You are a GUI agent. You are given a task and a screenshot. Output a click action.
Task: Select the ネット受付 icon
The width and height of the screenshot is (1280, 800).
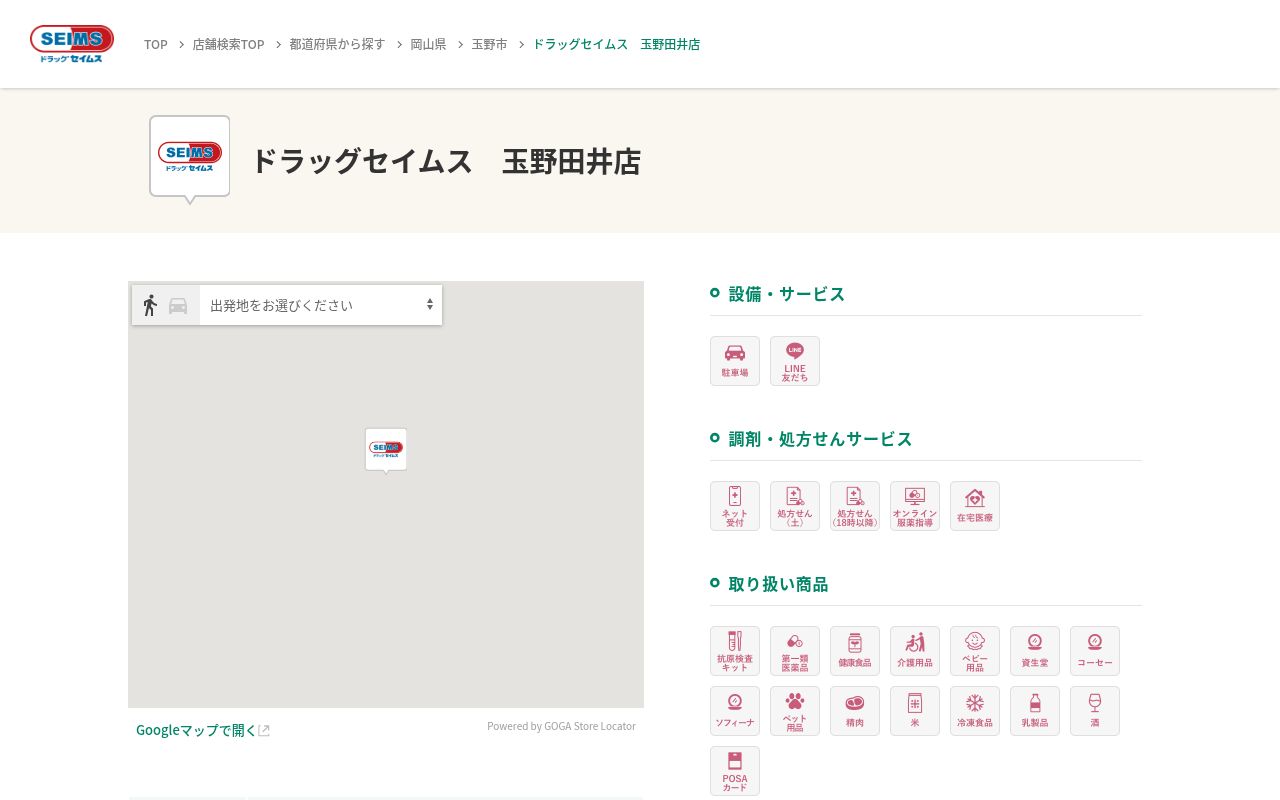click(x=735, y=506)
